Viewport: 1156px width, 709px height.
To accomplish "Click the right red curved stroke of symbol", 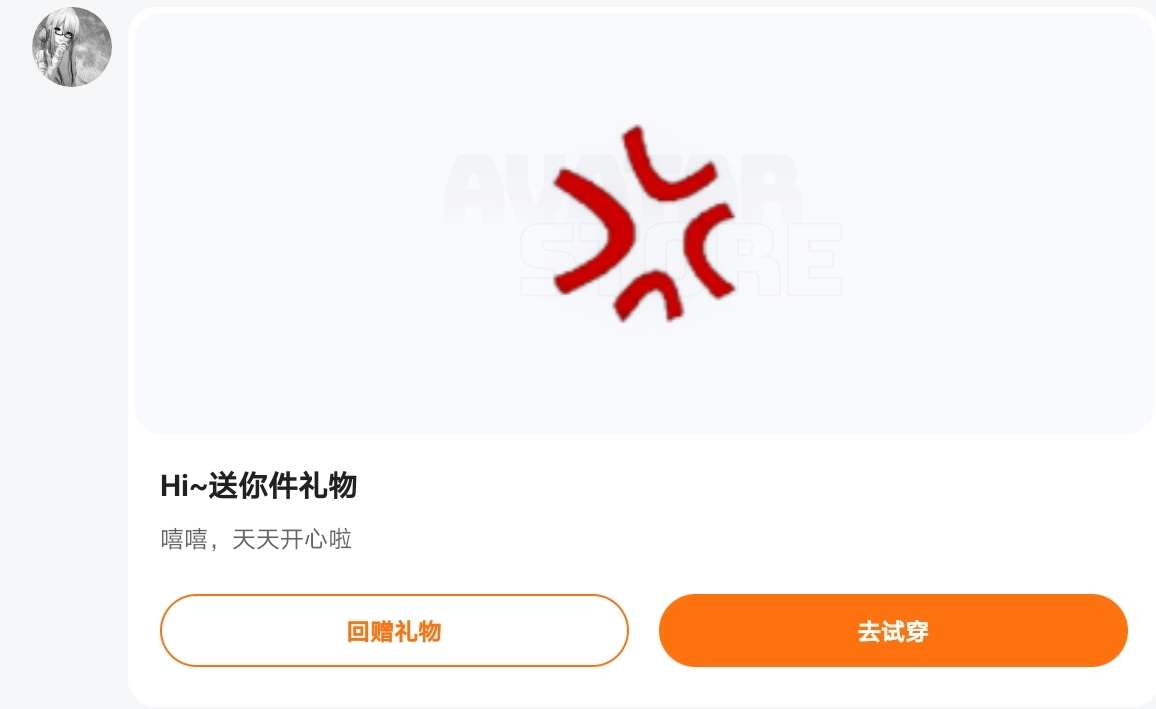I will point(709,250).
